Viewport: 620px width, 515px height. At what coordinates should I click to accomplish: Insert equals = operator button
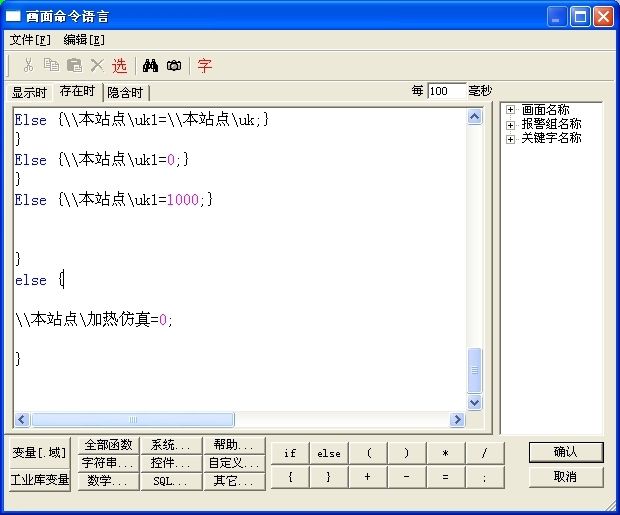coord(446,477)
